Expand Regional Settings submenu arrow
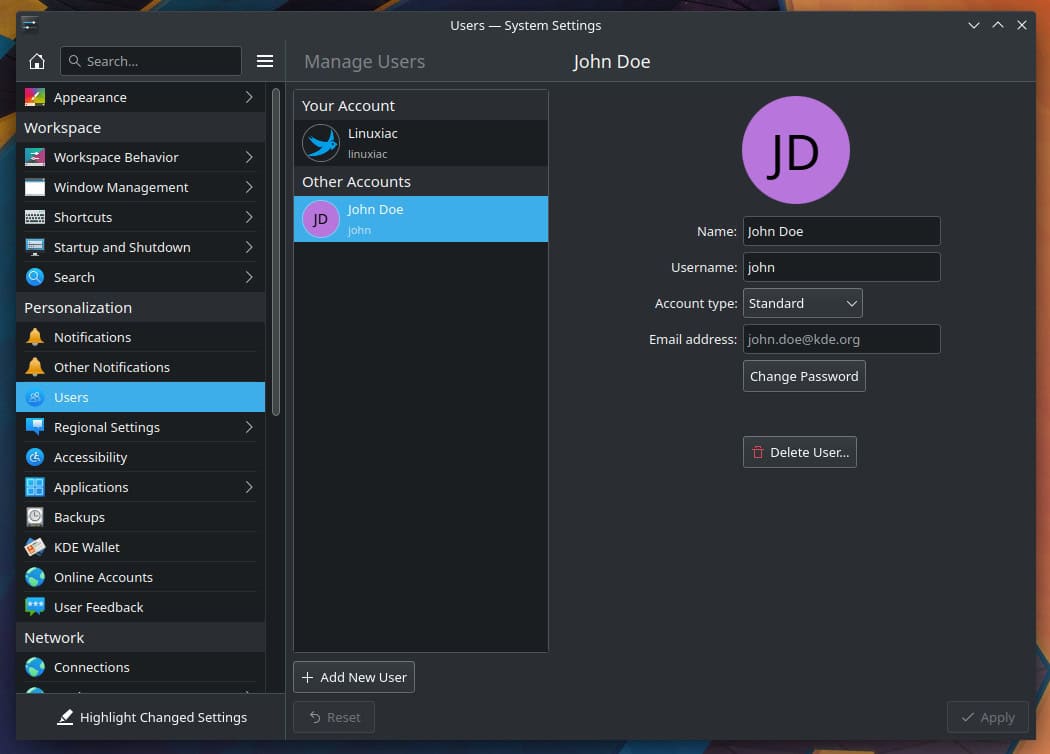 tap(249, 427)
